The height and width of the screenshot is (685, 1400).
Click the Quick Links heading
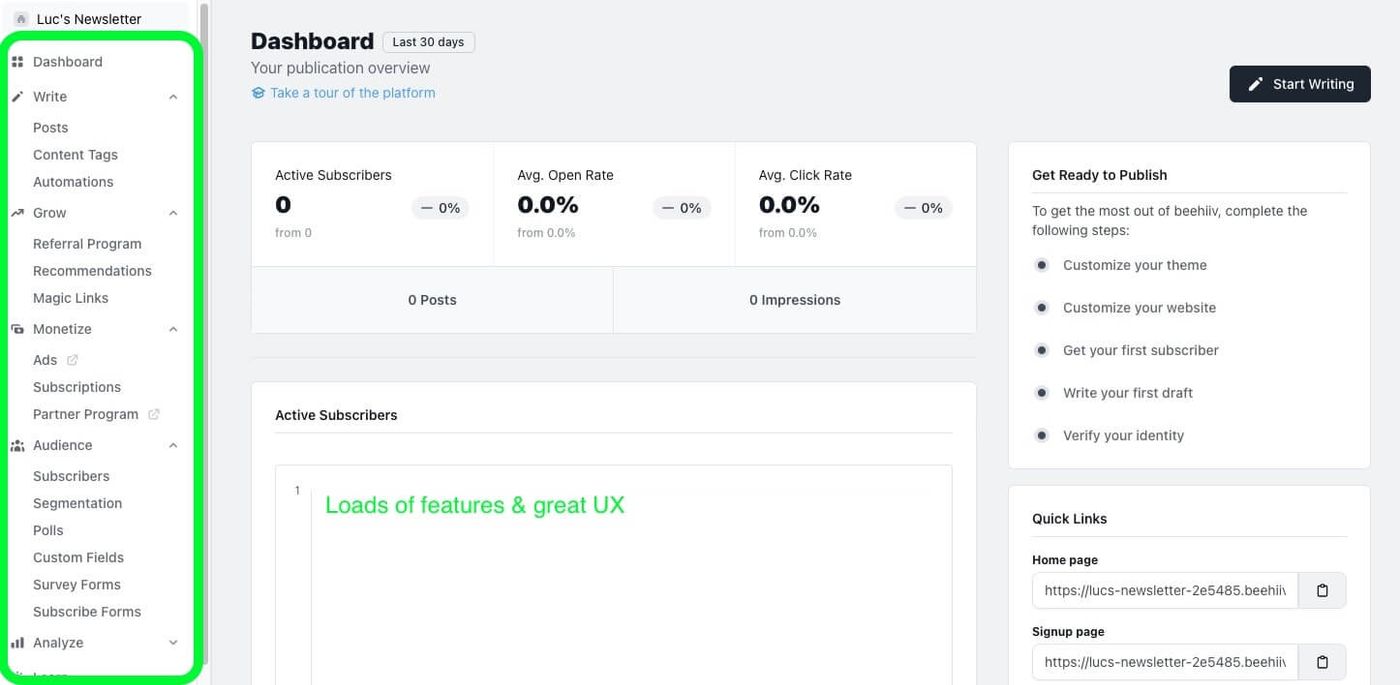(1069, 519)
